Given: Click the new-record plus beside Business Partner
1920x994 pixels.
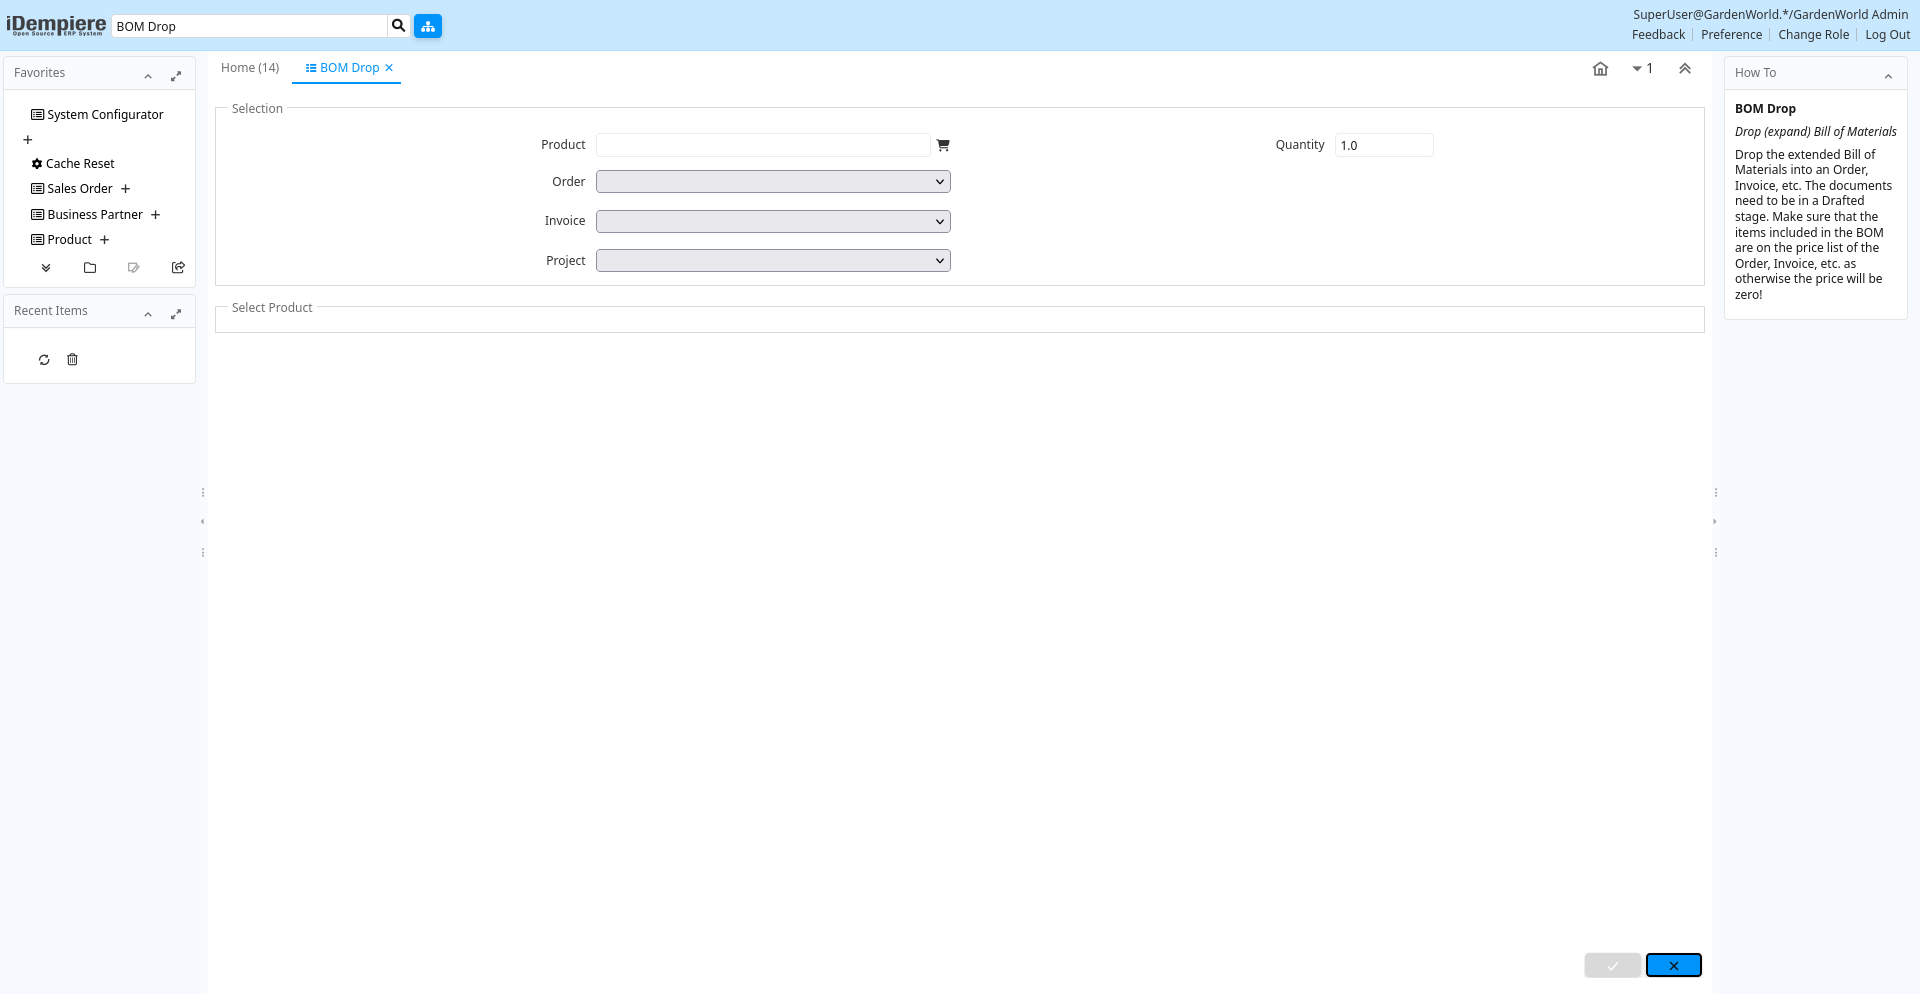Looking at the screenshot, I should pos(156,215).
